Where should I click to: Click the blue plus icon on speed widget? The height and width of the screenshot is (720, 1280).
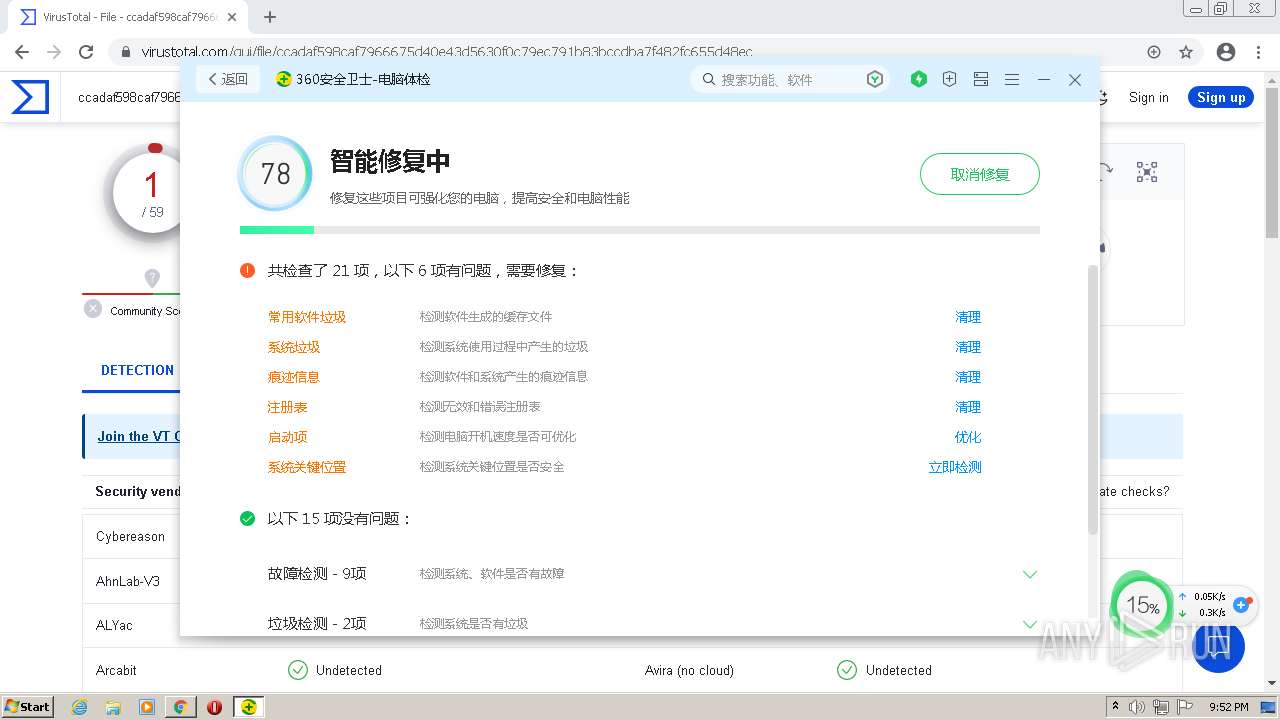click(1243, 604)
